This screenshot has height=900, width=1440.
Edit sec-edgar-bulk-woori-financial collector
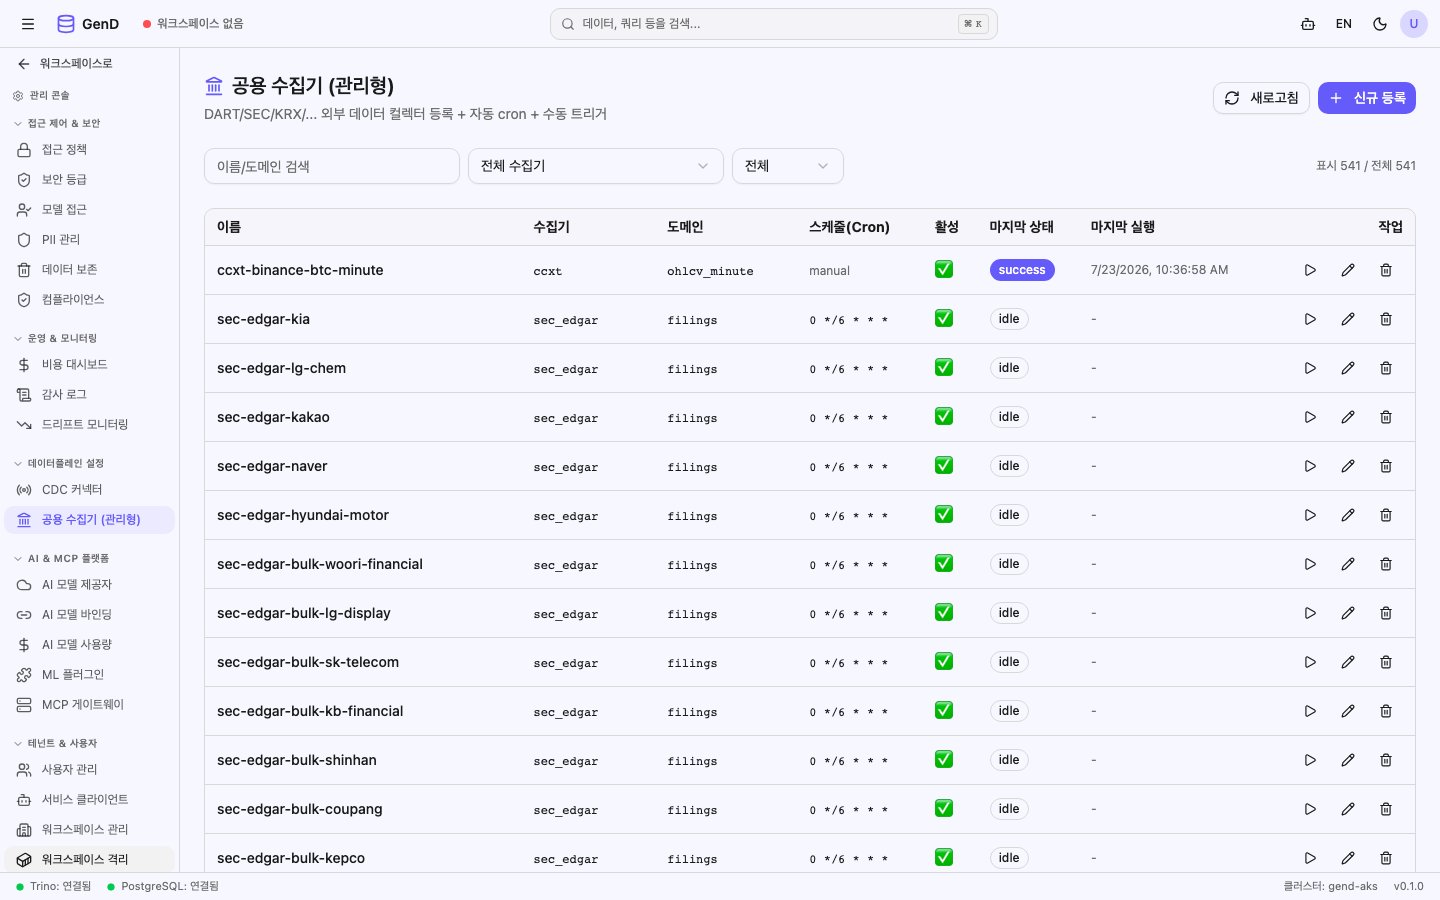coord(1348,564)
